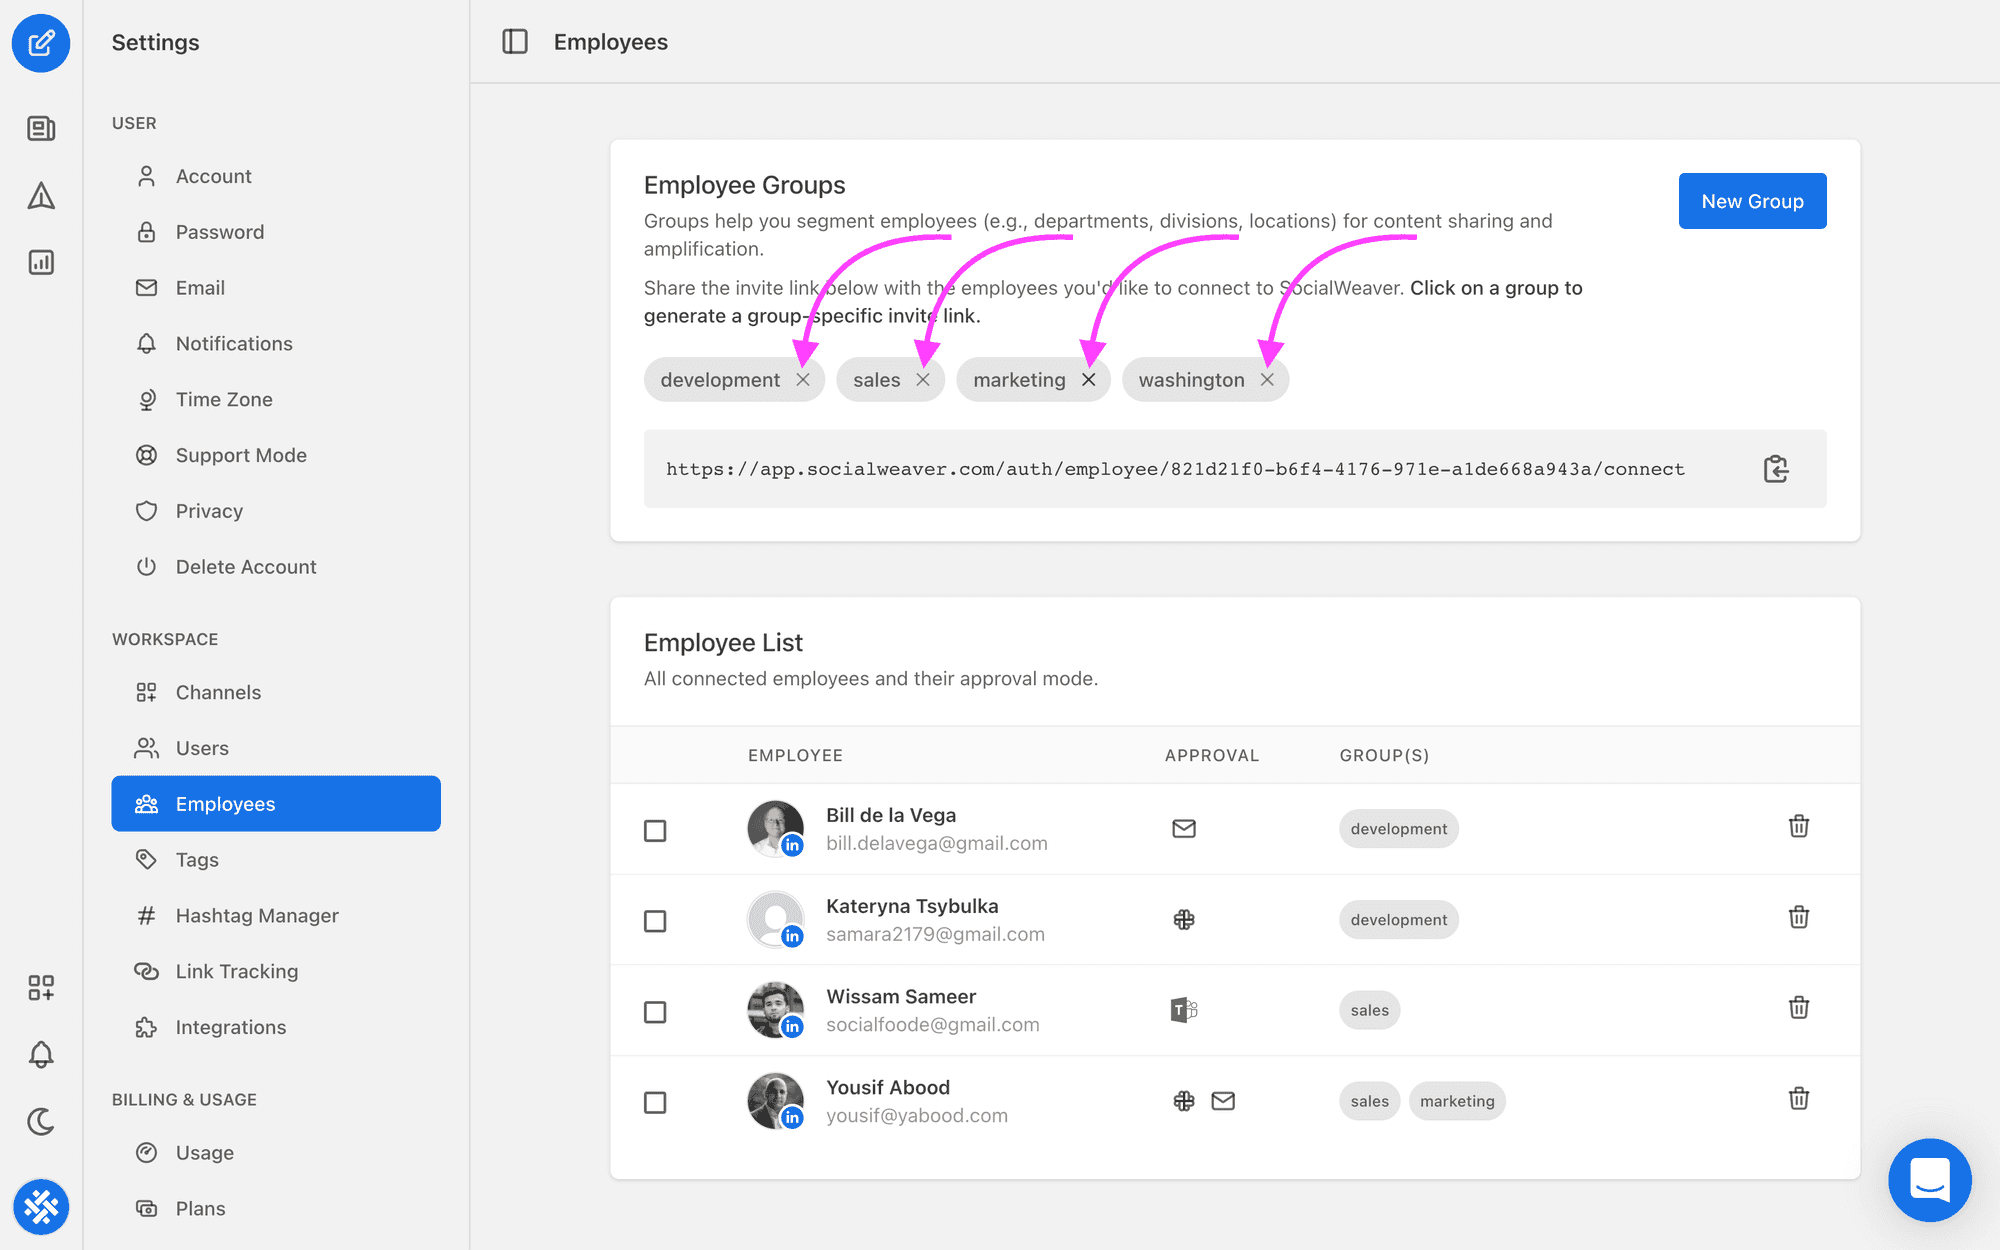Click the EMPLOYEE column header
The height and width of the screenshot is (1250, 2000).
[x=795, y=755]
